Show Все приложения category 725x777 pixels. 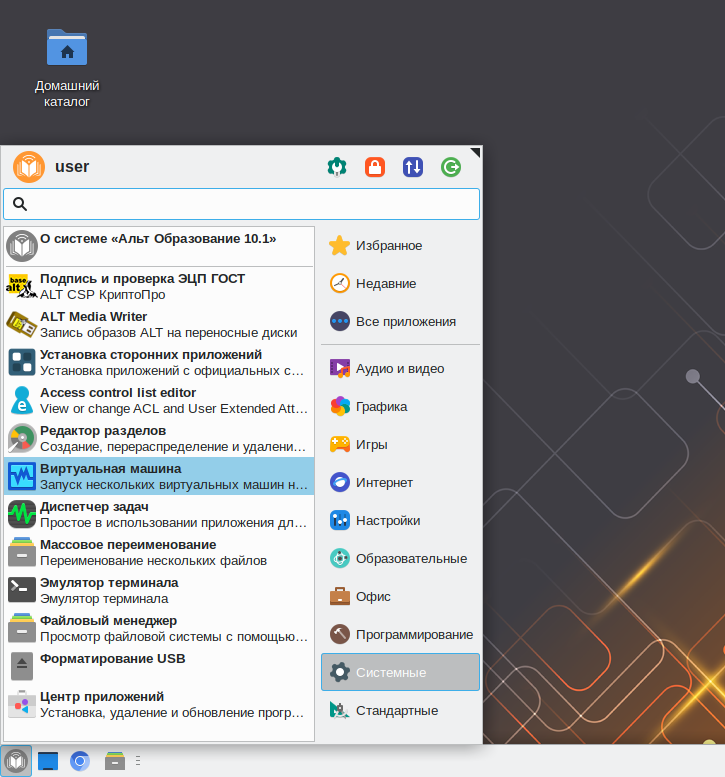(400, 322)
